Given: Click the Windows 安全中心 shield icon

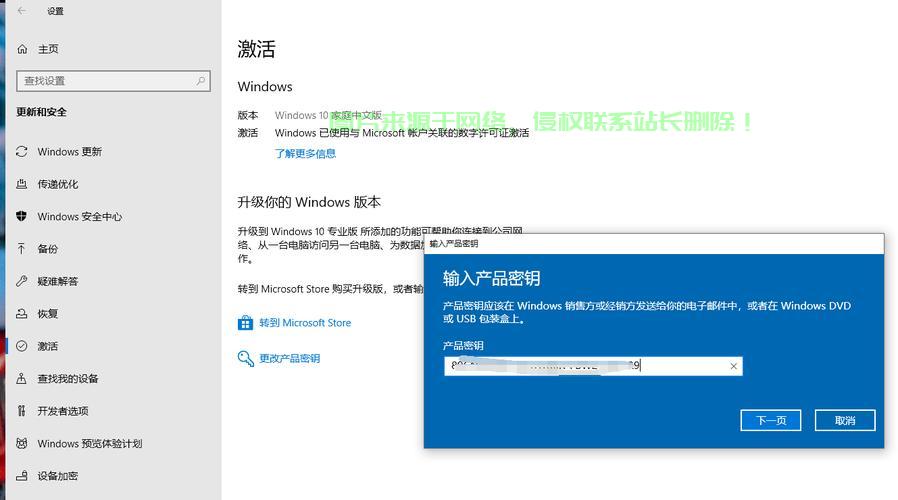Looking at the screenshot, I should [x=22, y=216].
